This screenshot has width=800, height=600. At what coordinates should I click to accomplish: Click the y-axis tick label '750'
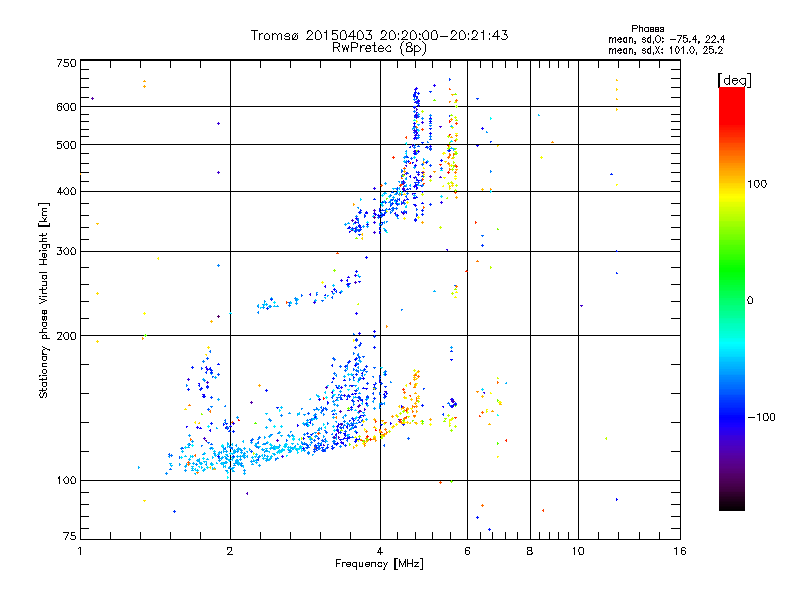point(66,63)
